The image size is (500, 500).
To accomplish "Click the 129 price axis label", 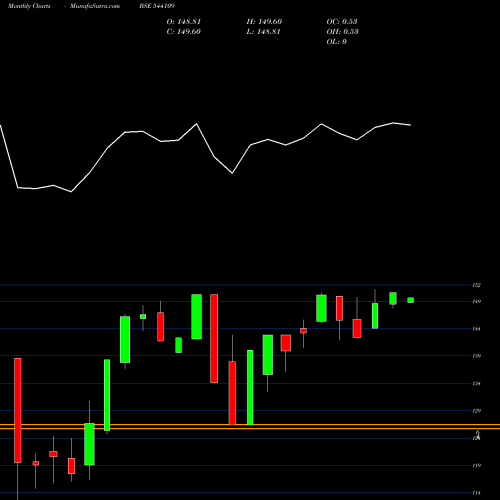I will (477, 411).
